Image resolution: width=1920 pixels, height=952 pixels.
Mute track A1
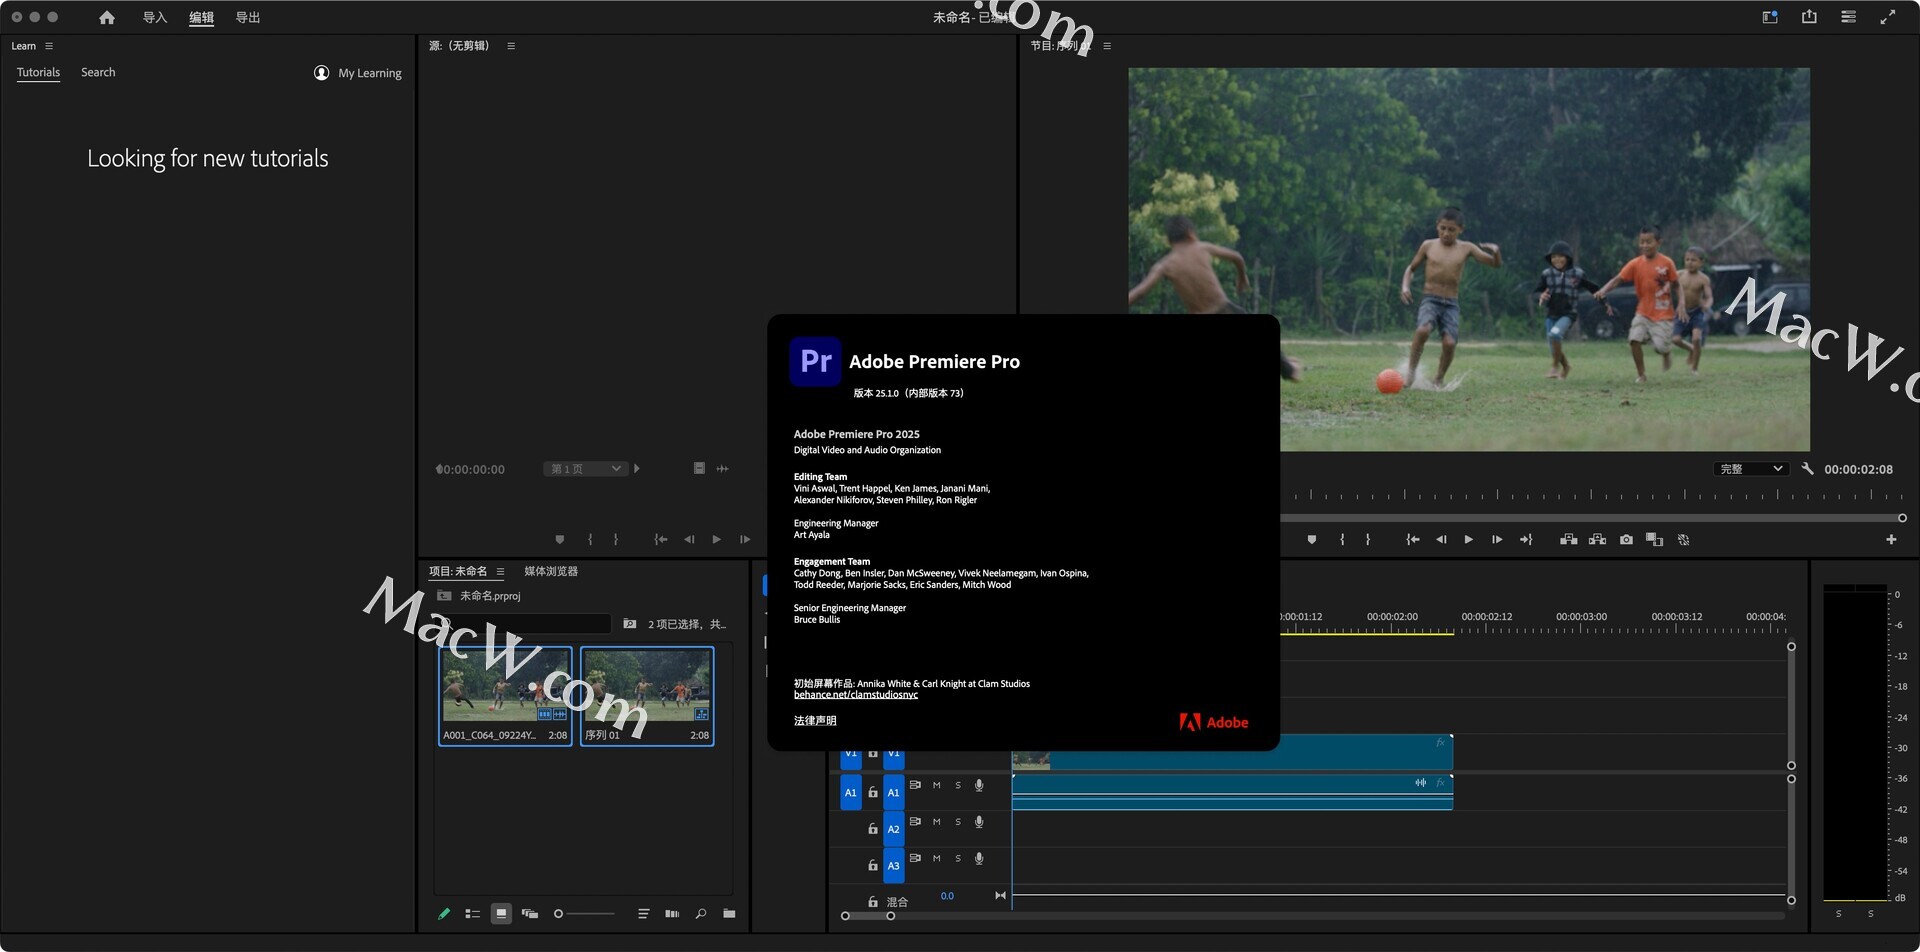(936, 786)
